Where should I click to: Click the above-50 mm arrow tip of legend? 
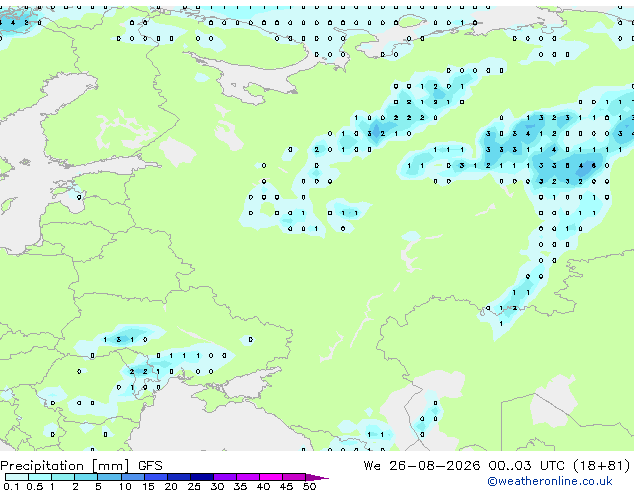[x=317, y=478]
